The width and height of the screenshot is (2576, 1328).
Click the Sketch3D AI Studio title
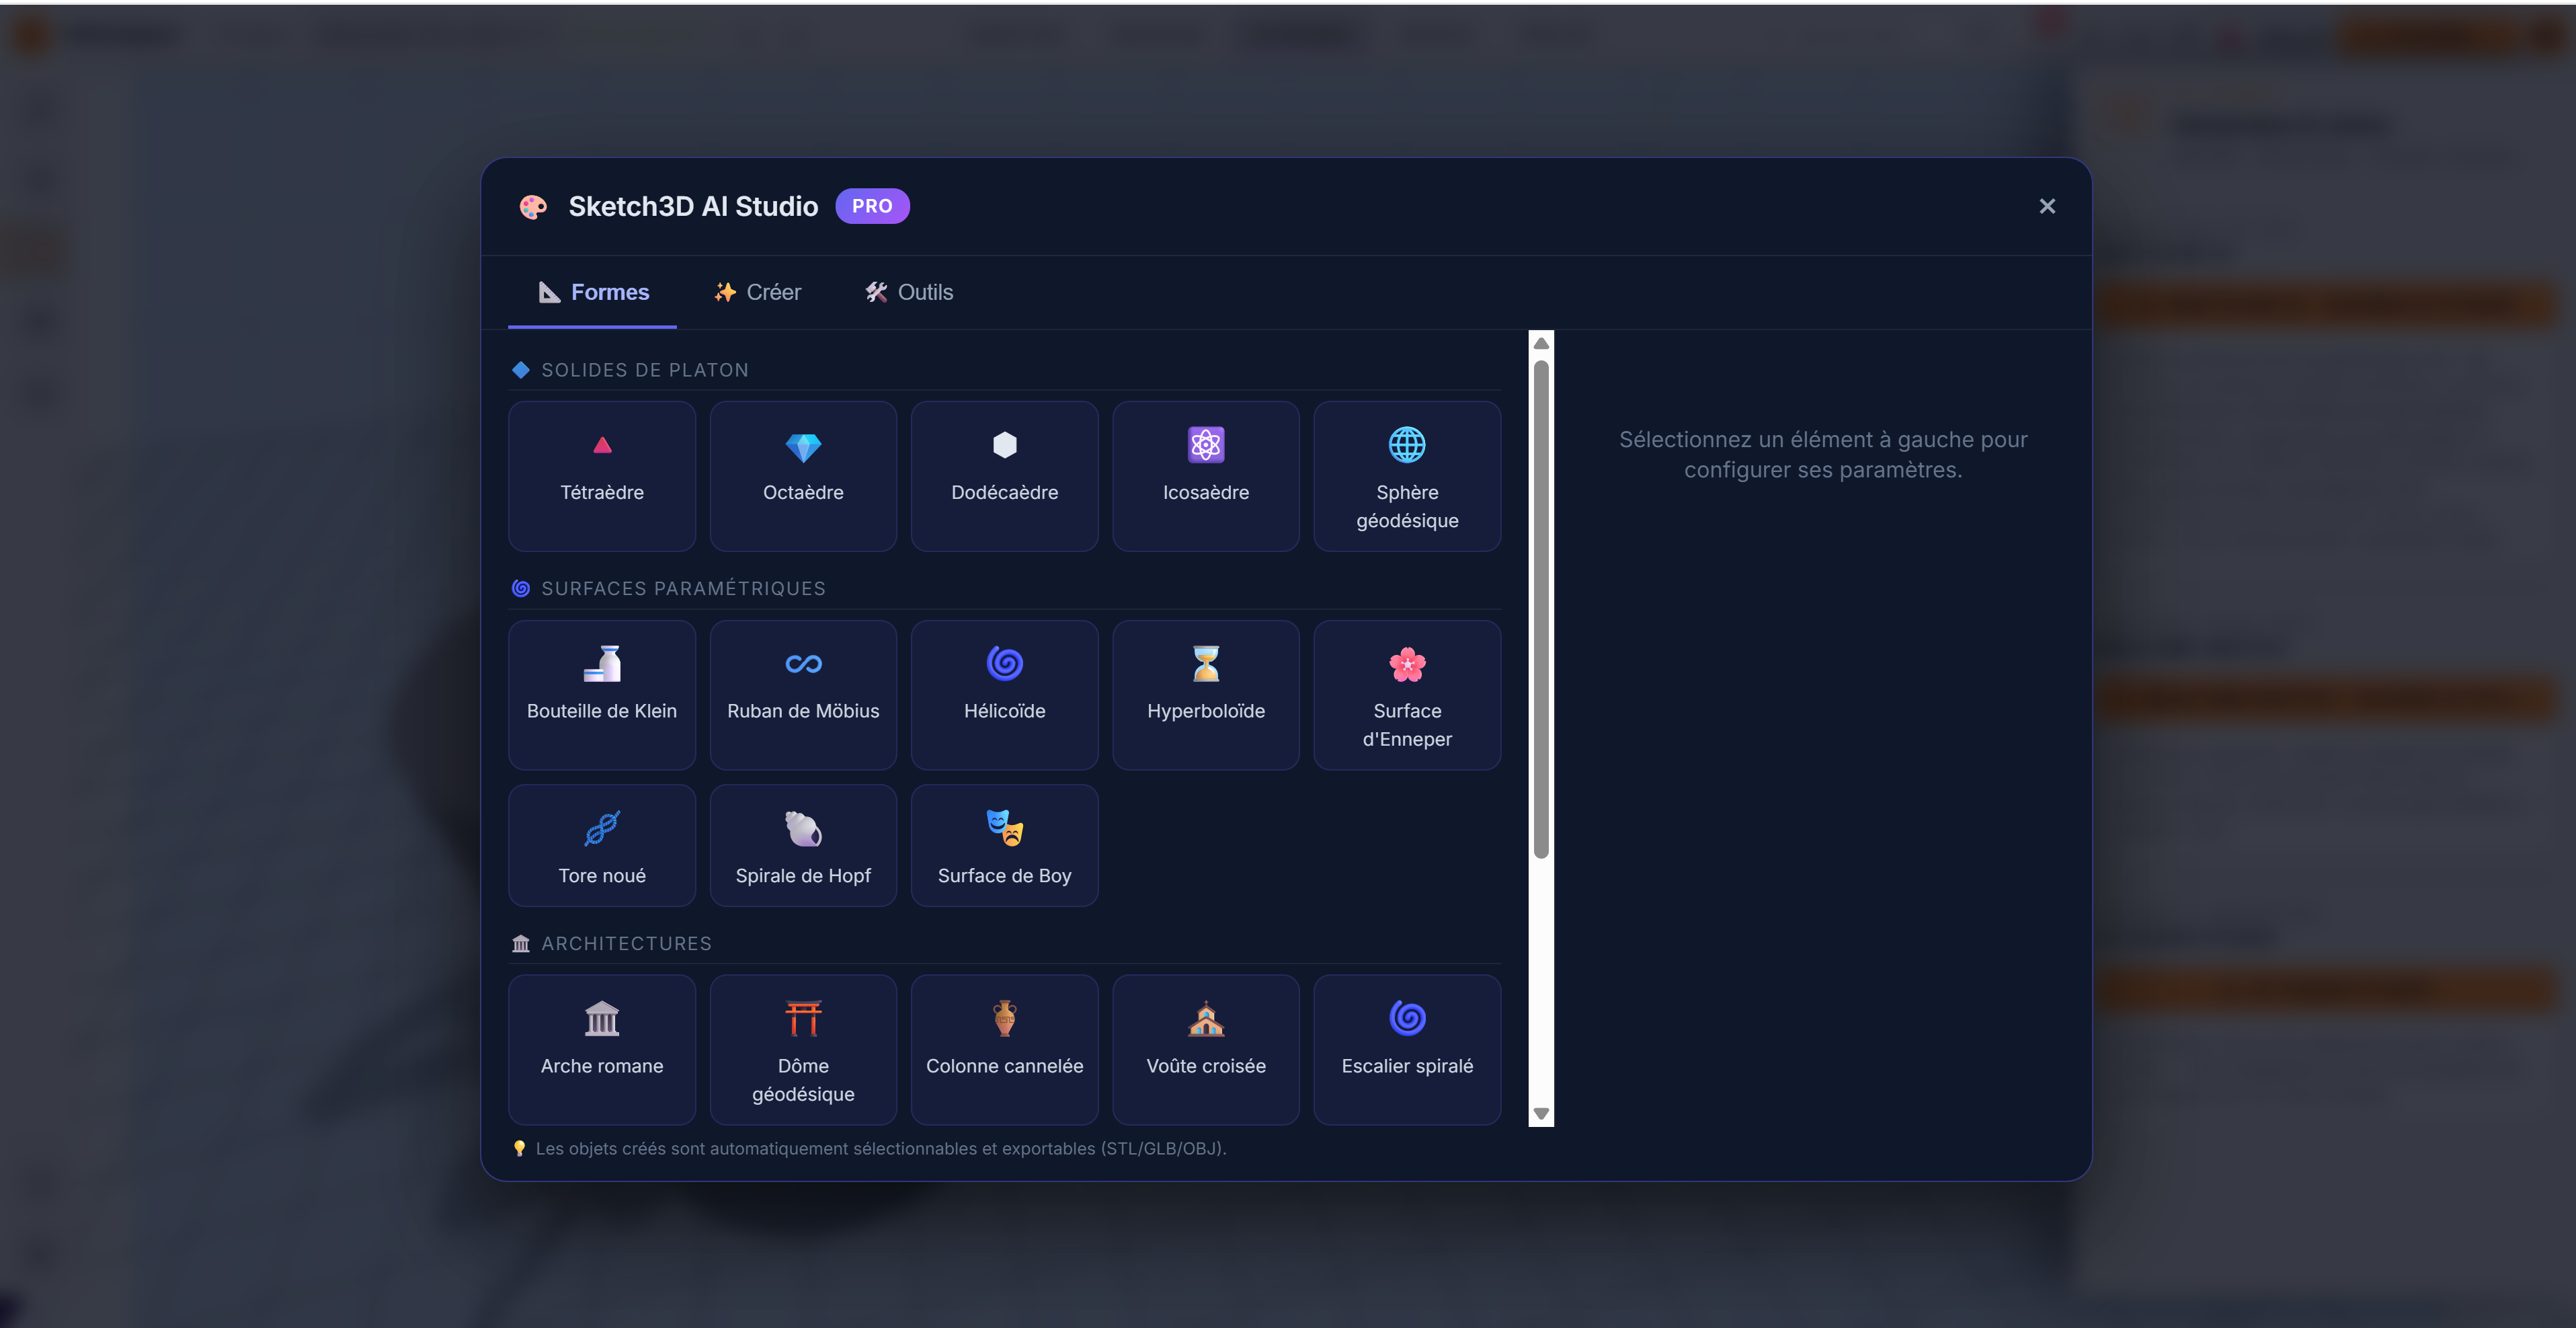tap(693, 206)
